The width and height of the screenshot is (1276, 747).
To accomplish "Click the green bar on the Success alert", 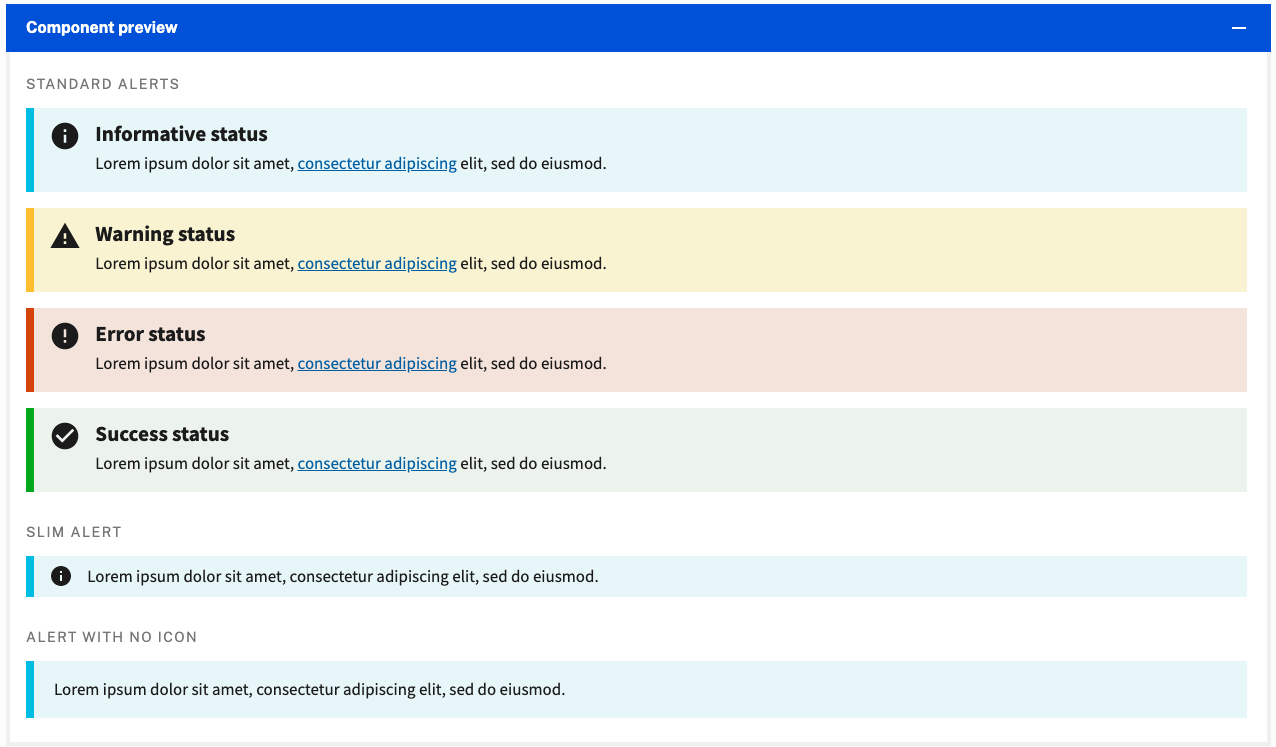I will pyautogui.click(x=29, y=450).
